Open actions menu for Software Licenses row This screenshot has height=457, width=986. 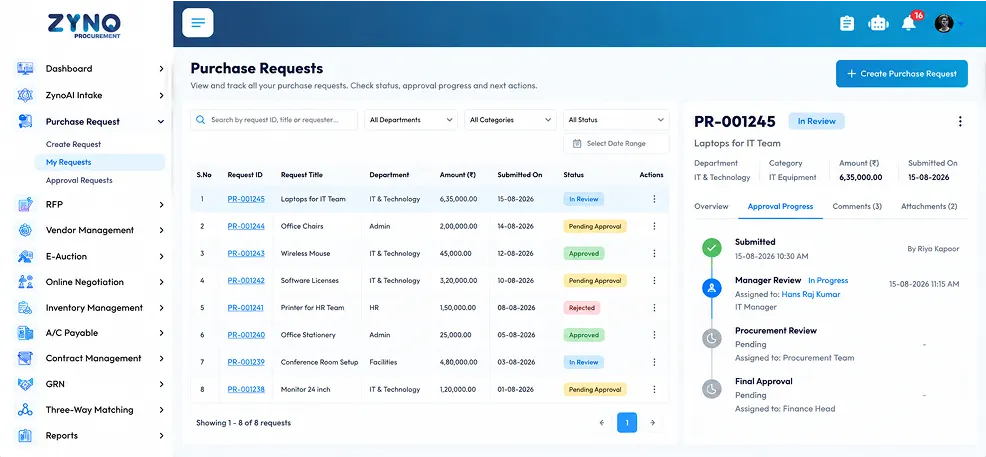654,280
